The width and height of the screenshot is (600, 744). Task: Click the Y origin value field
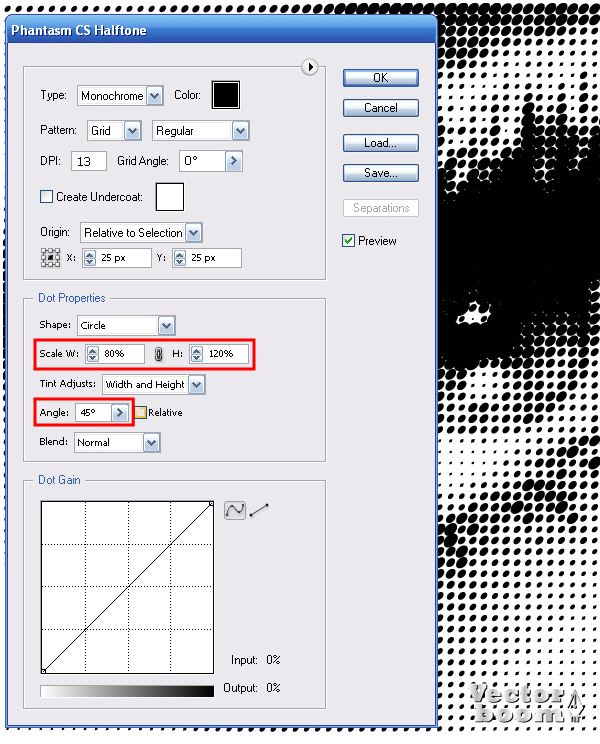(212, 258)
